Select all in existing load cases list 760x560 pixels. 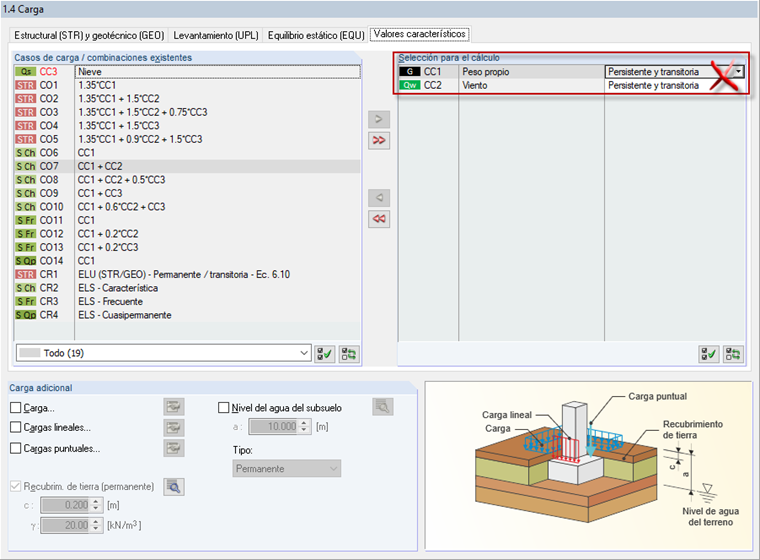point(325,354)
